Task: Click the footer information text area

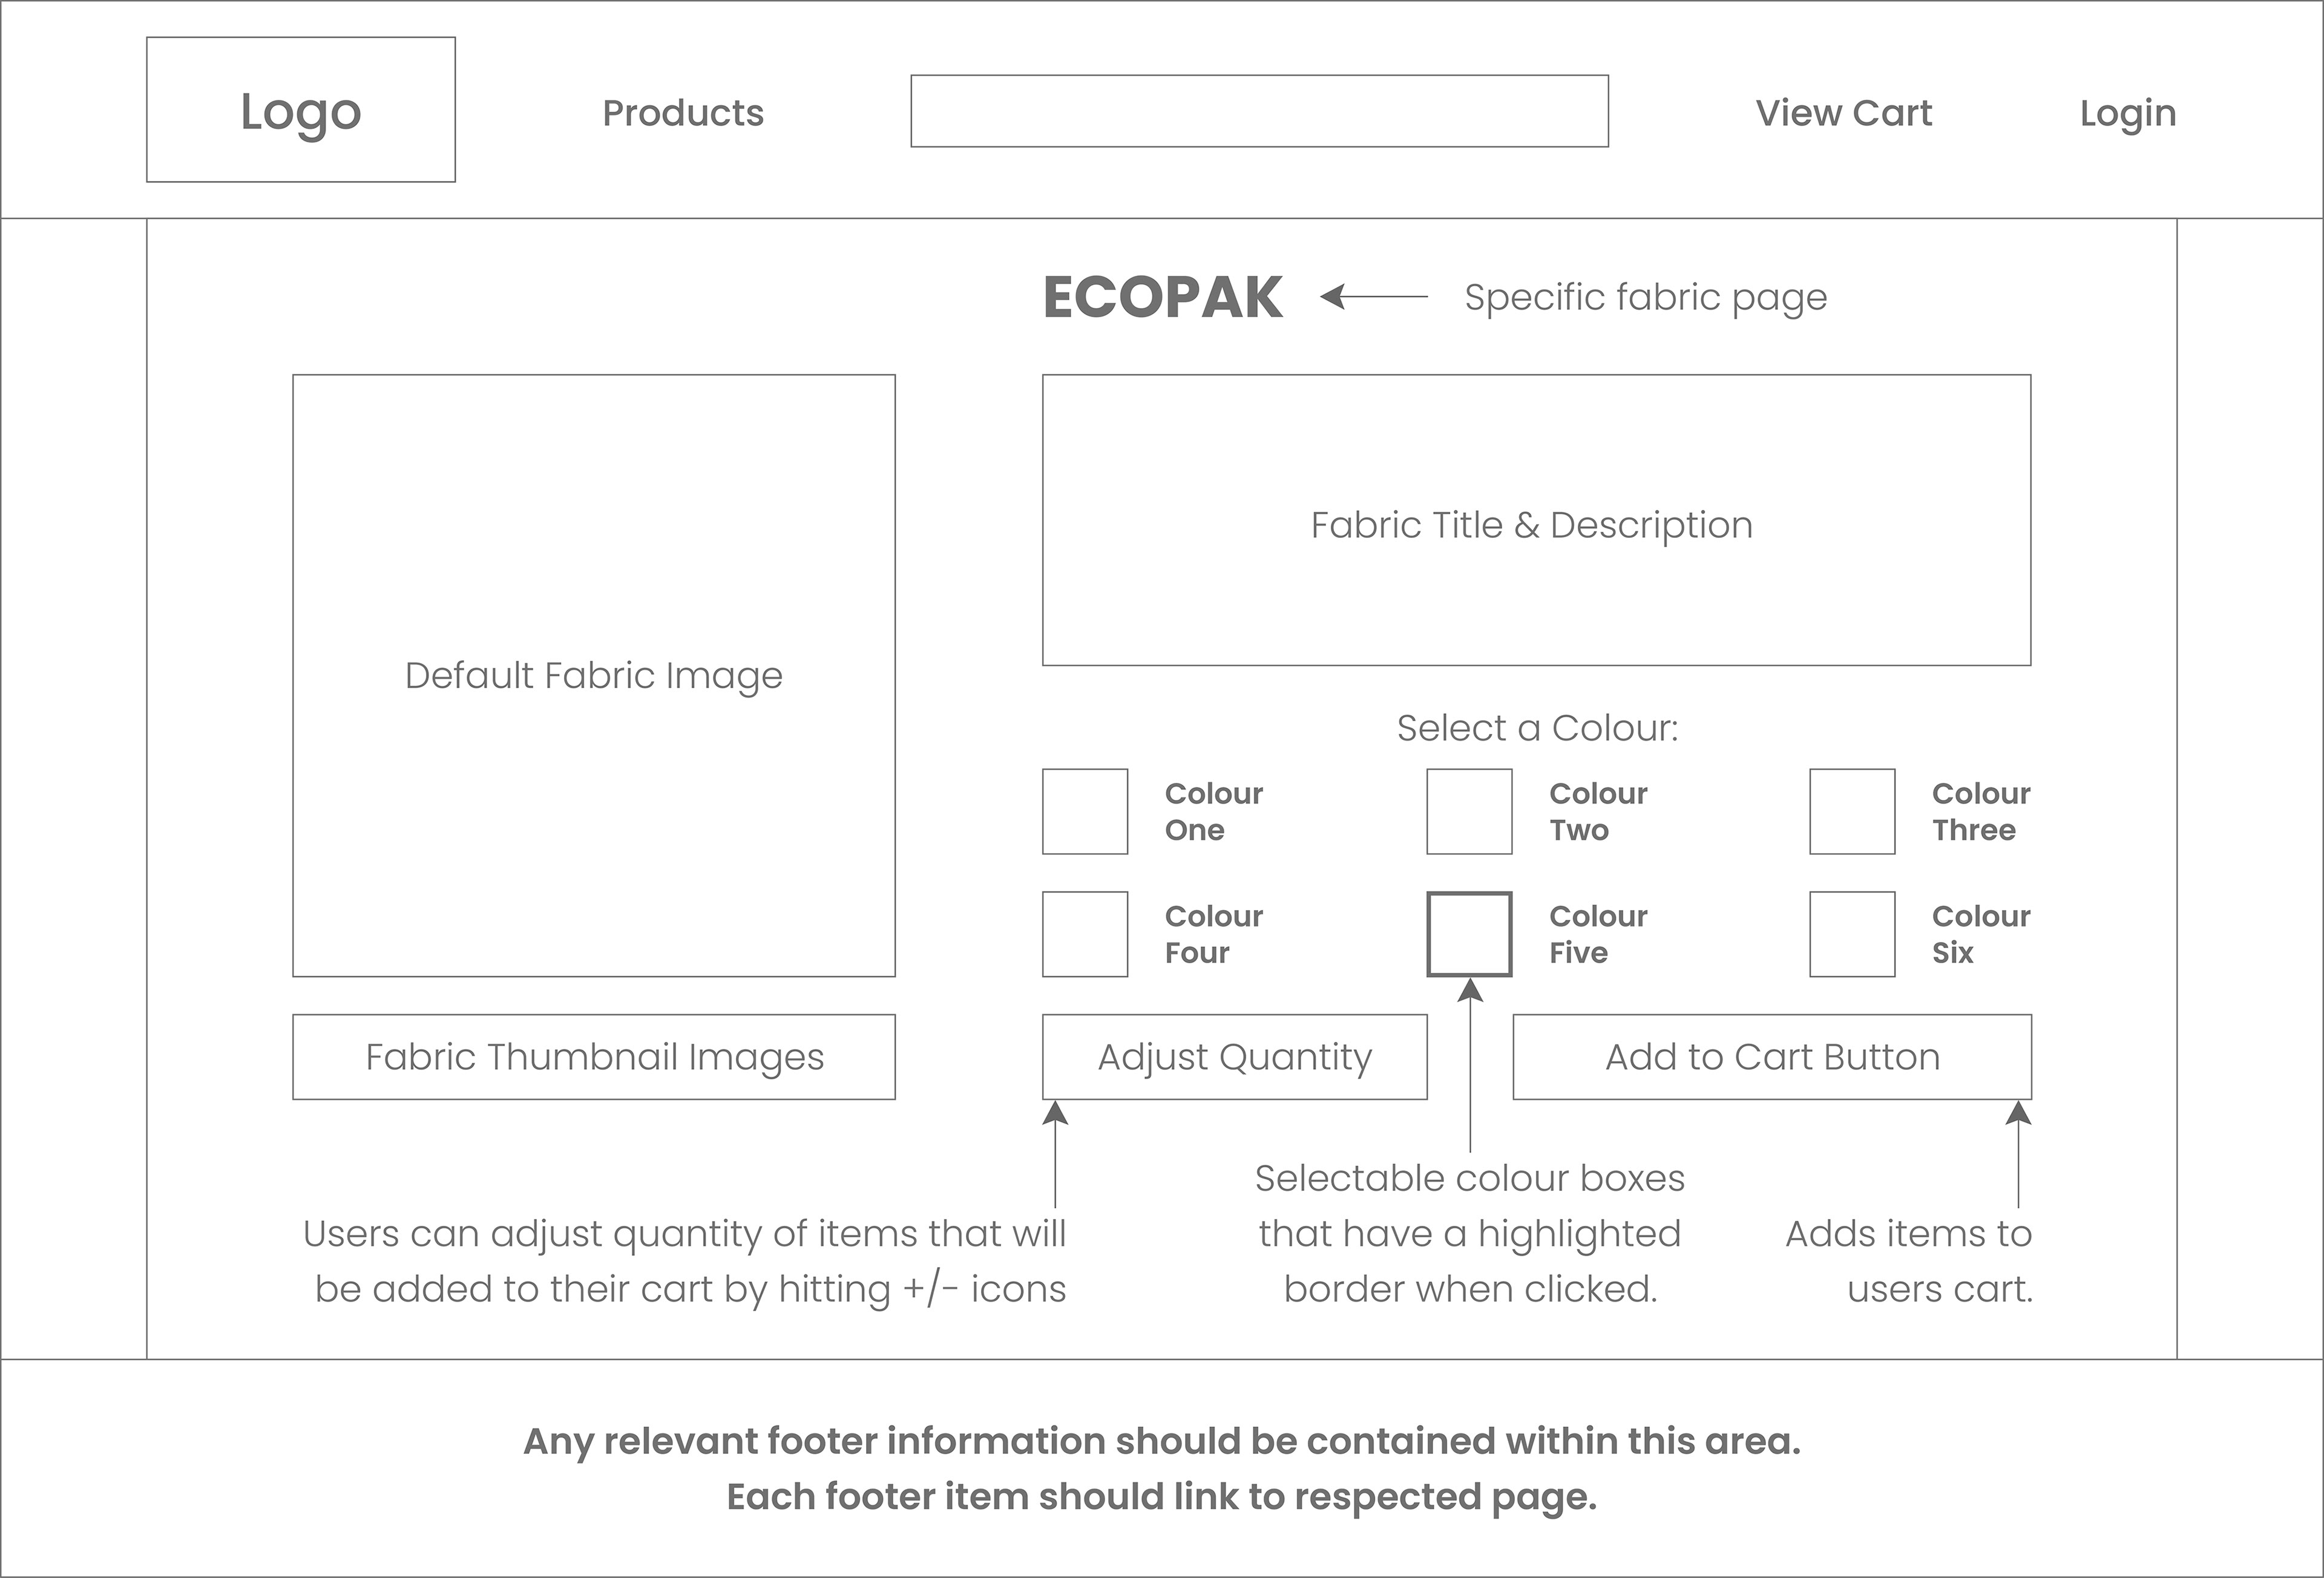Action: coord(1162,1468)
